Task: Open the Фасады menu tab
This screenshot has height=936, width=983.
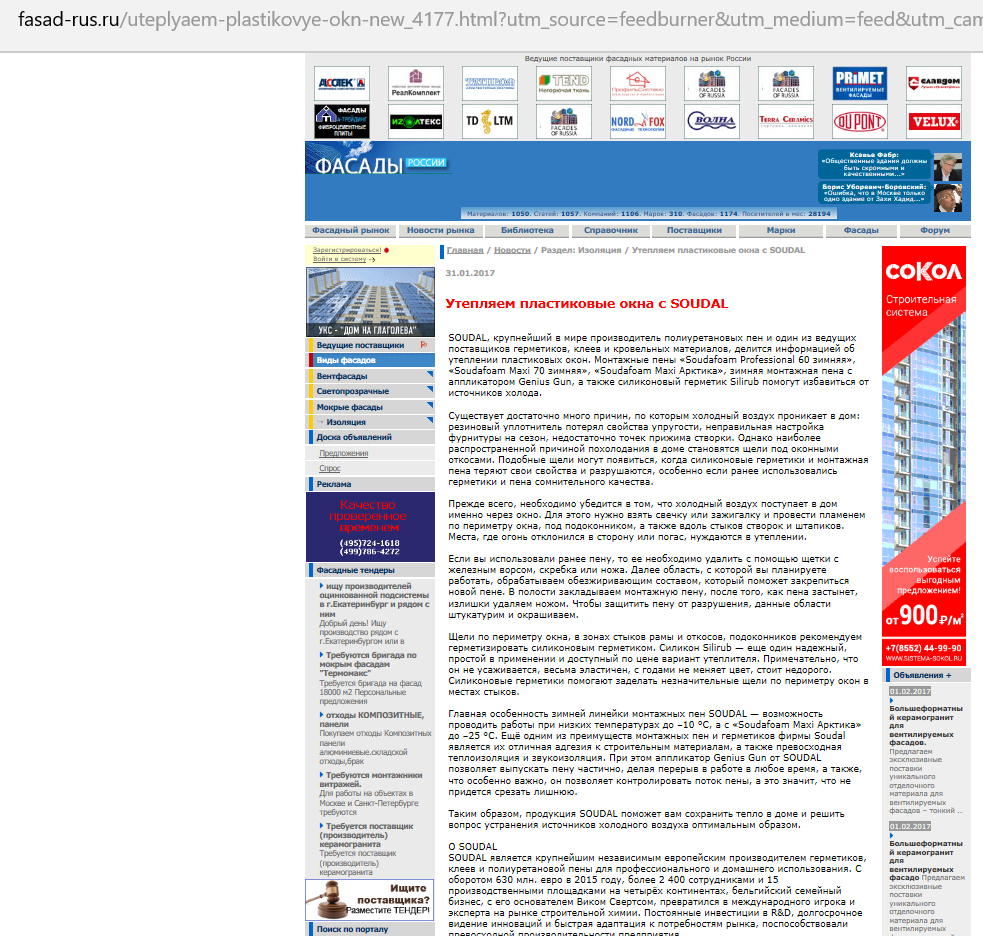Action: pyautogui.click(x=861, y=231)
